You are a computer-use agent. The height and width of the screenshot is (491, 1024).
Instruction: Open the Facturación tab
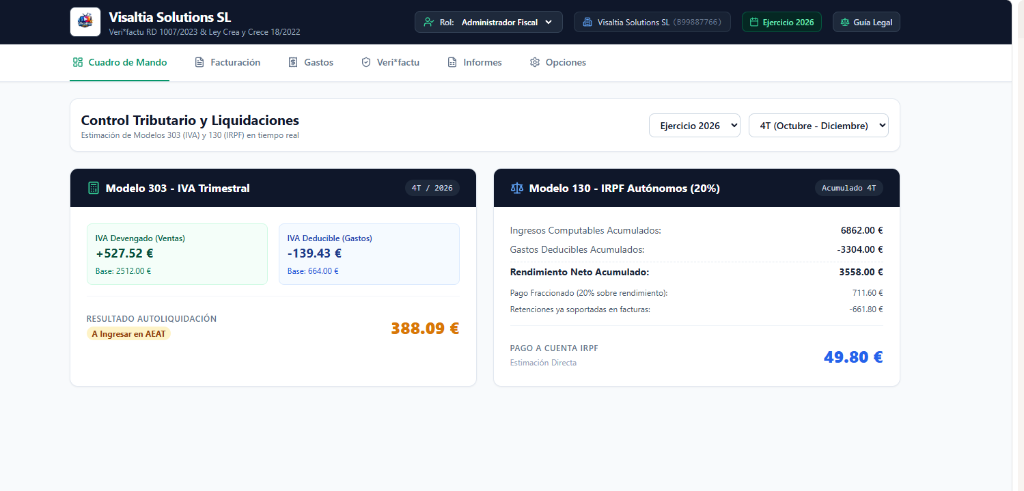[228, 63]
